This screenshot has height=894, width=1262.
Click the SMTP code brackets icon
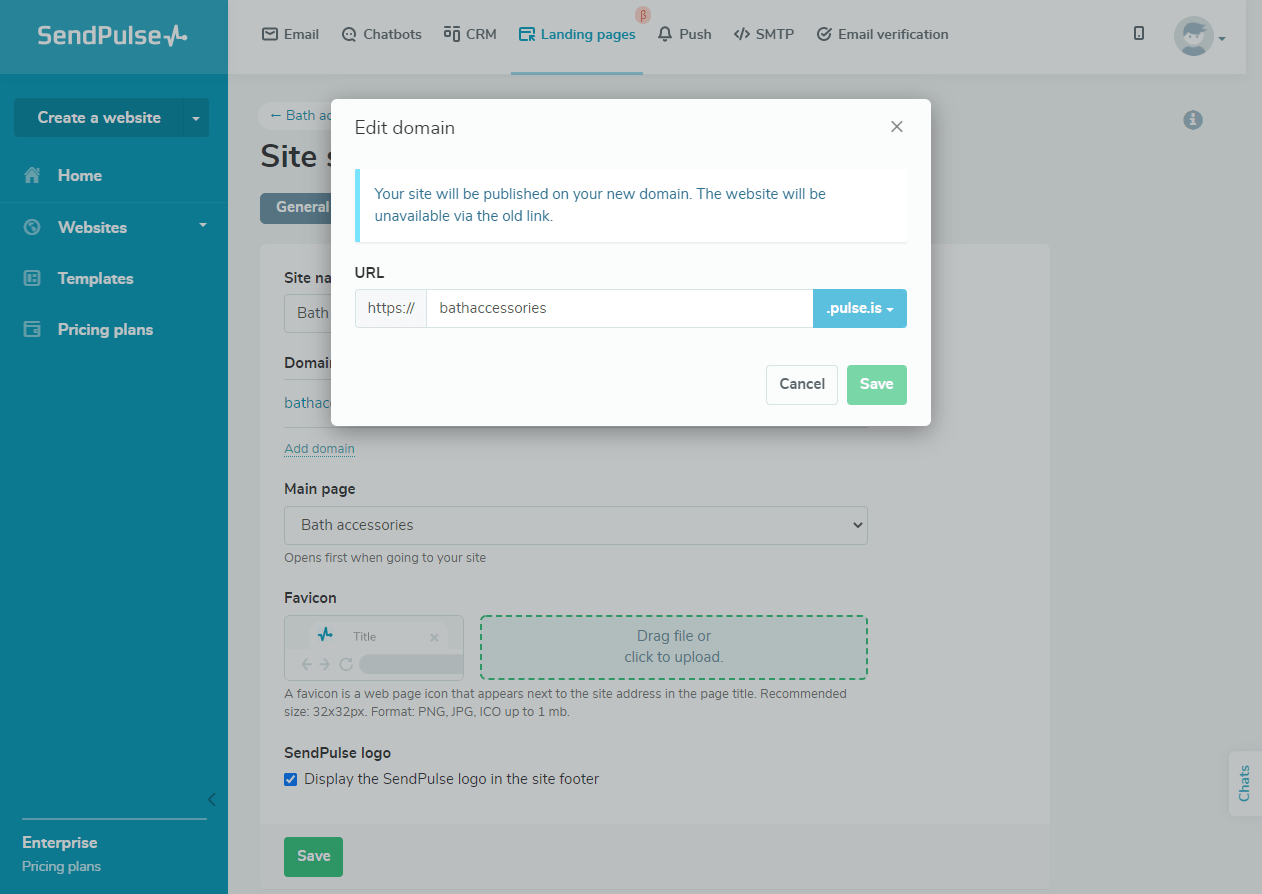click(x=741, y=34)
